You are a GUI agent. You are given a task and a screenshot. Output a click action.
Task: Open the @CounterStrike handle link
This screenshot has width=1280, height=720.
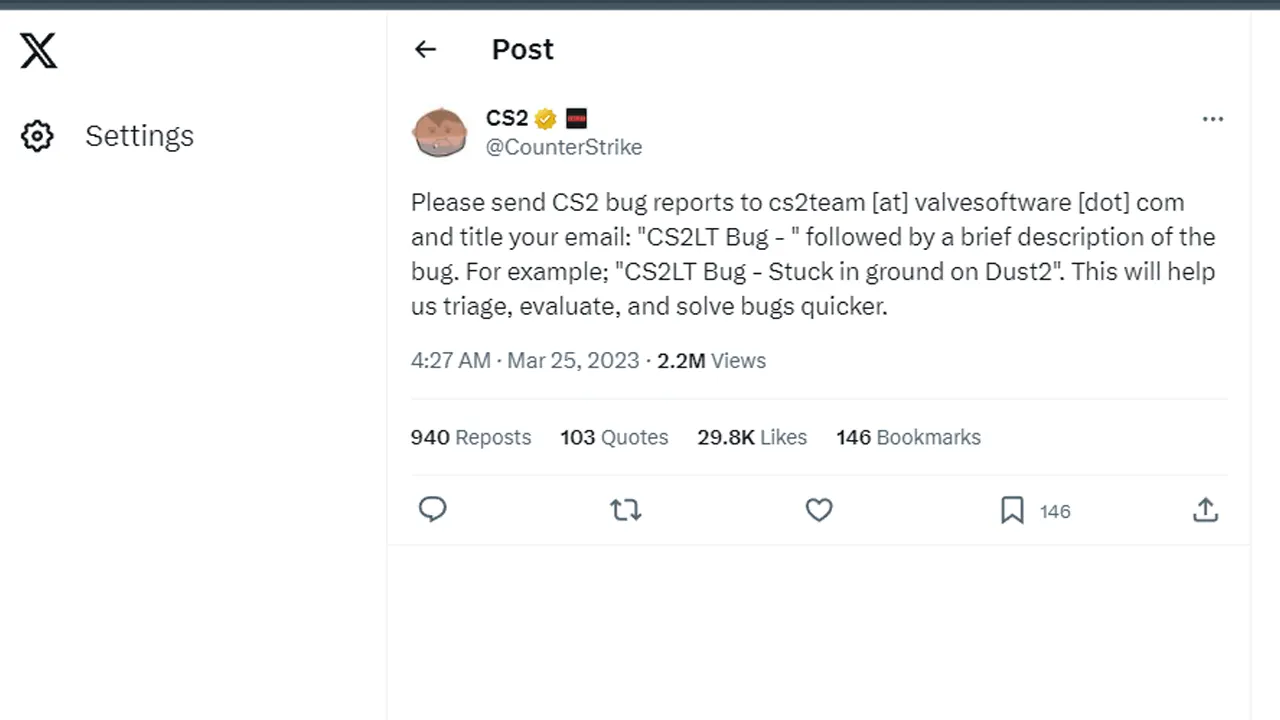click(564, 147)
